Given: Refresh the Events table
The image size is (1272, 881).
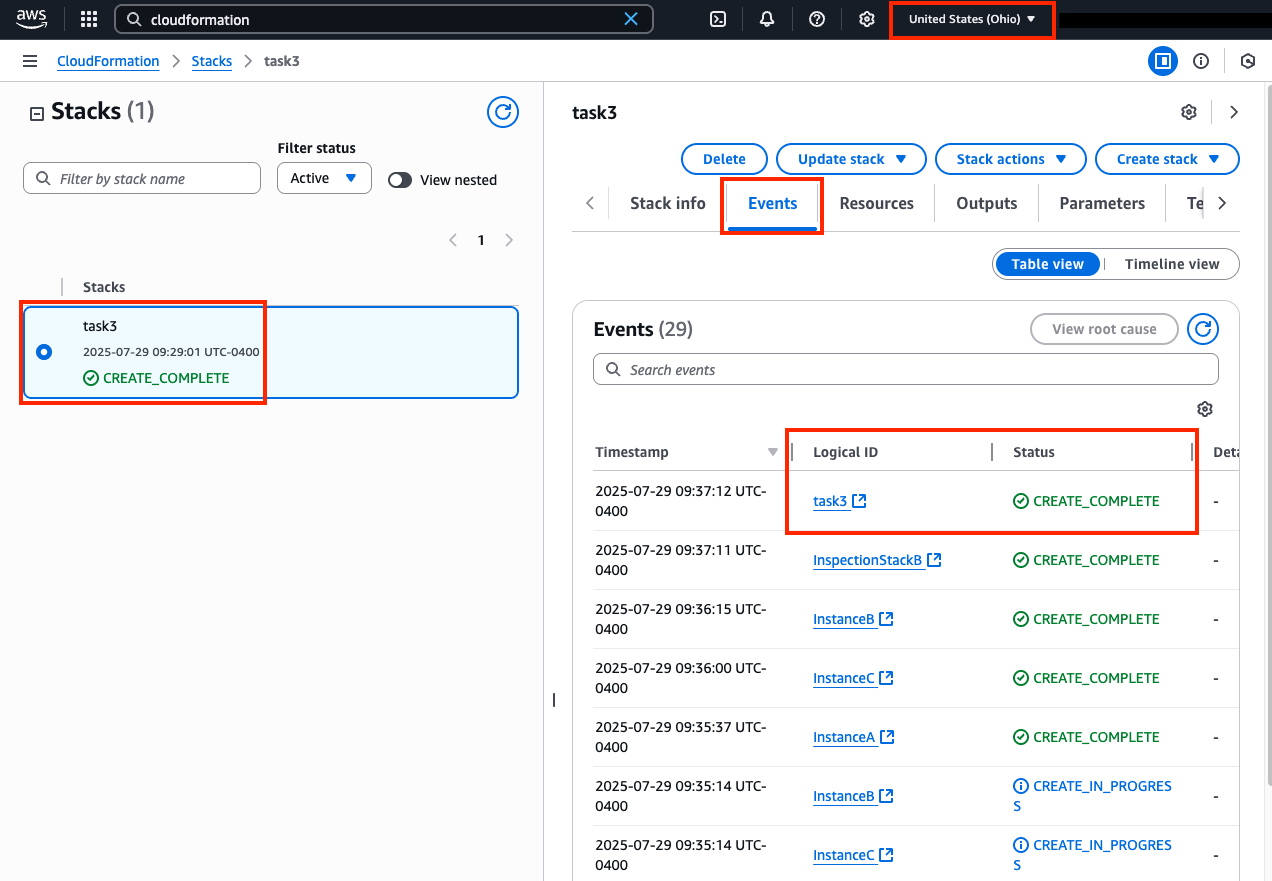Looking at the screenshot, I should [1203, 328].
